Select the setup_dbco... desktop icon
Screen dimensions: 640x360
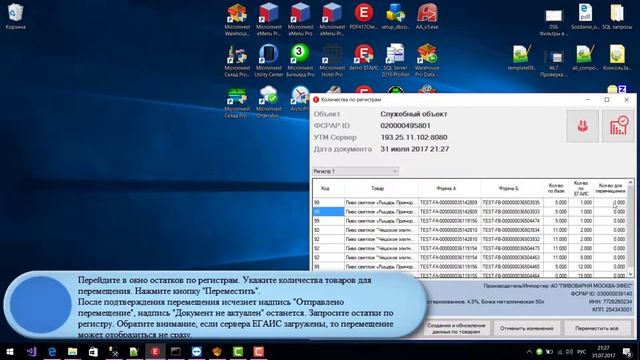[395, 16]
